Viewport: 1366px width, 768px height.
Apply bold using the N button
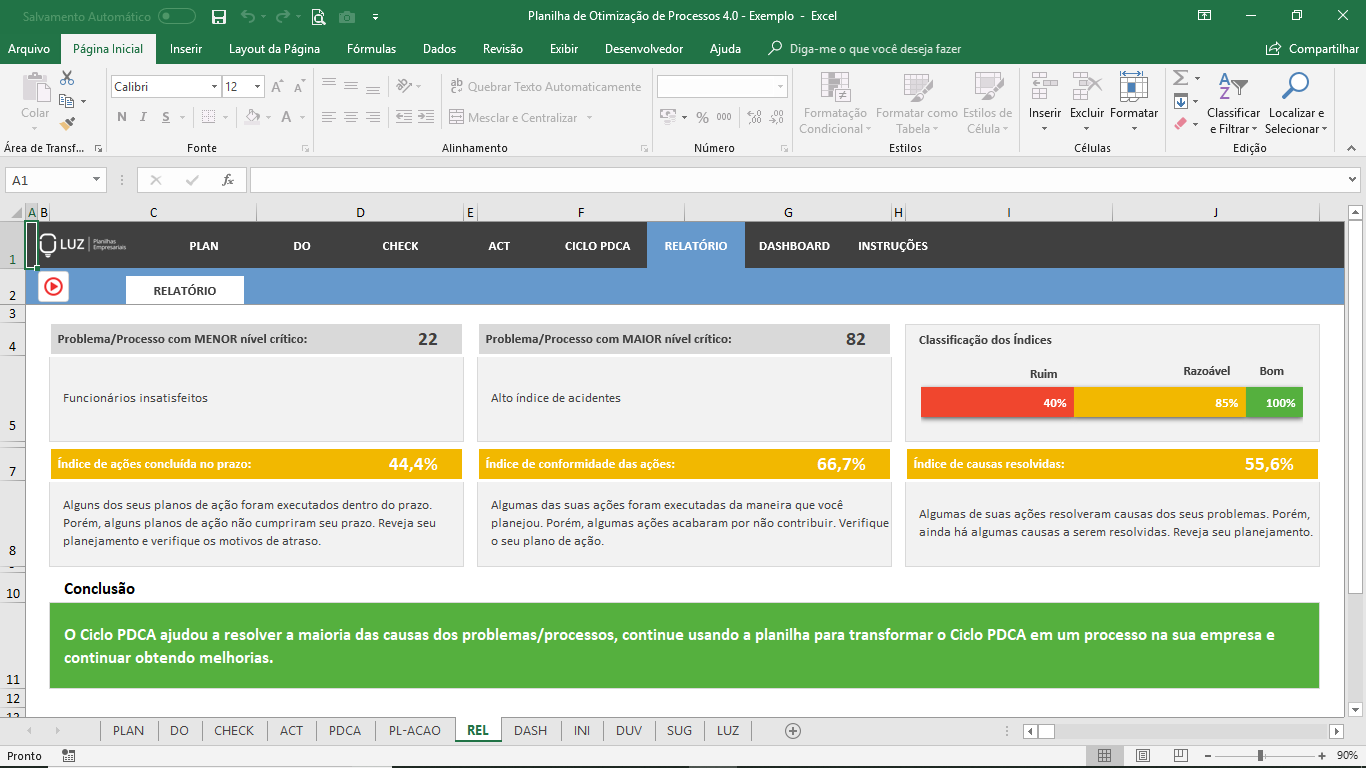point(122,117)
